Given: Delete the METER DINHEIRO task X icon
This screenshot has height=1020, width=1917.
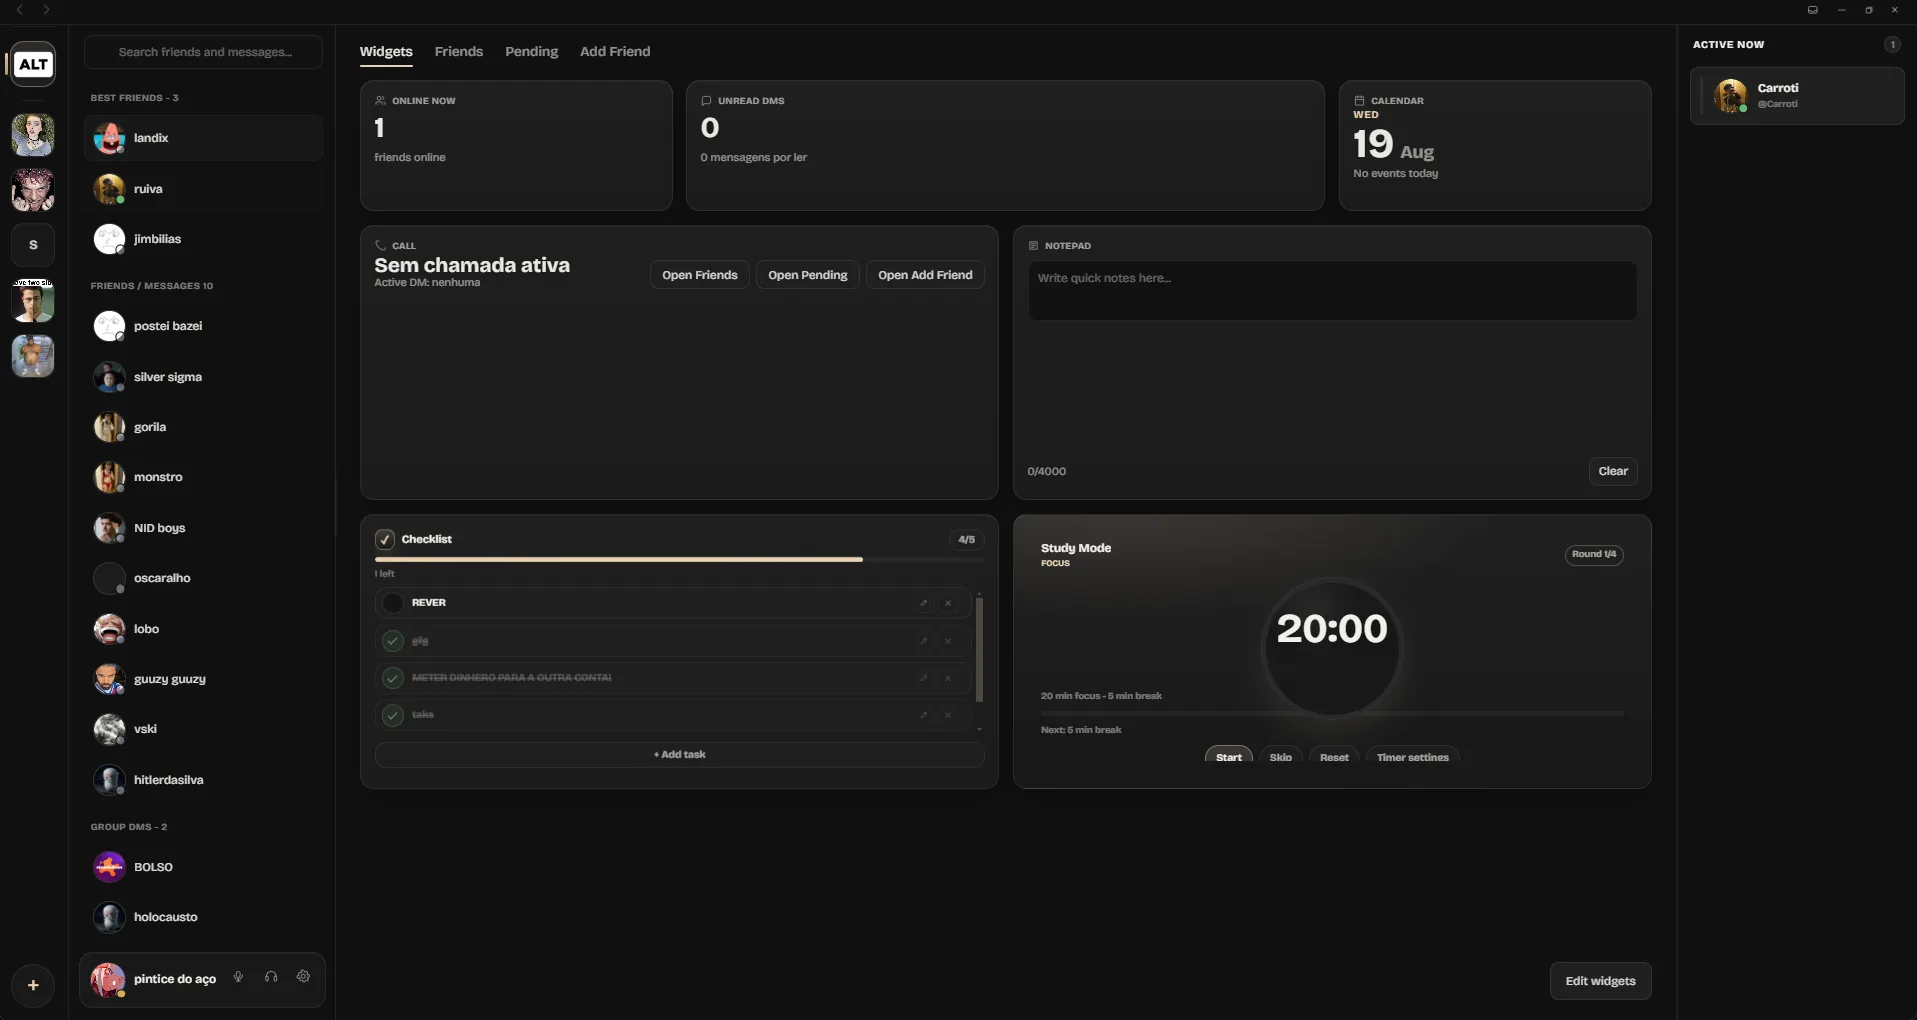Looking at the screenshot, I should (x=948, y=678).
